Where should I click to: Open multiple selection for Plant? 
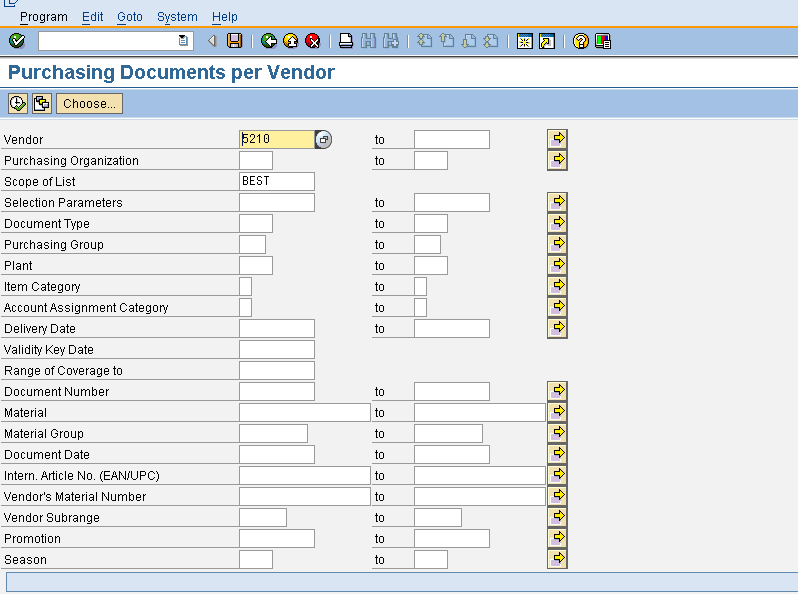[x=557, y=265]
